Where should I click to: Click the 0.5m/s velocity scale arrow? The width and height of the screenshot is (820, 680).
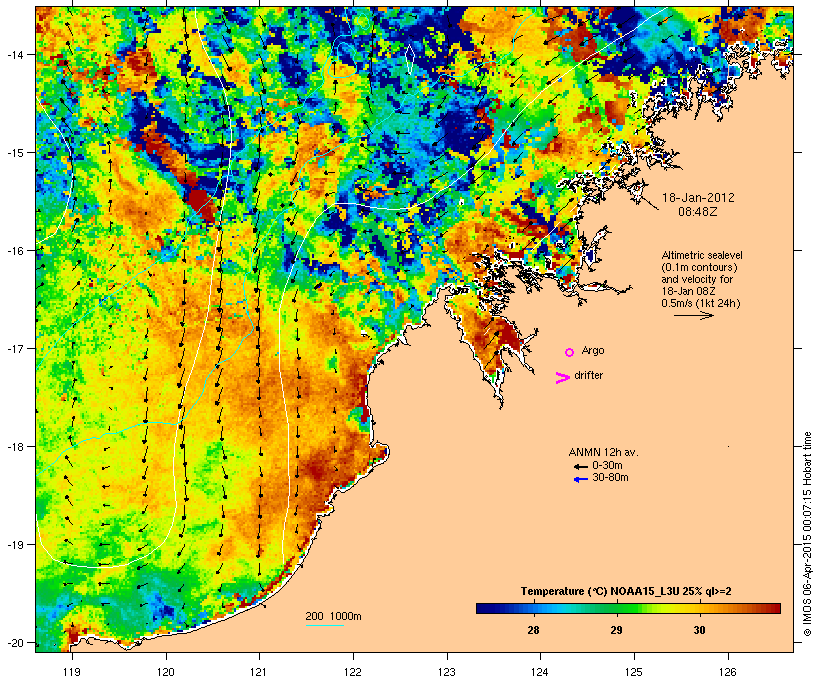coord(694,315)
